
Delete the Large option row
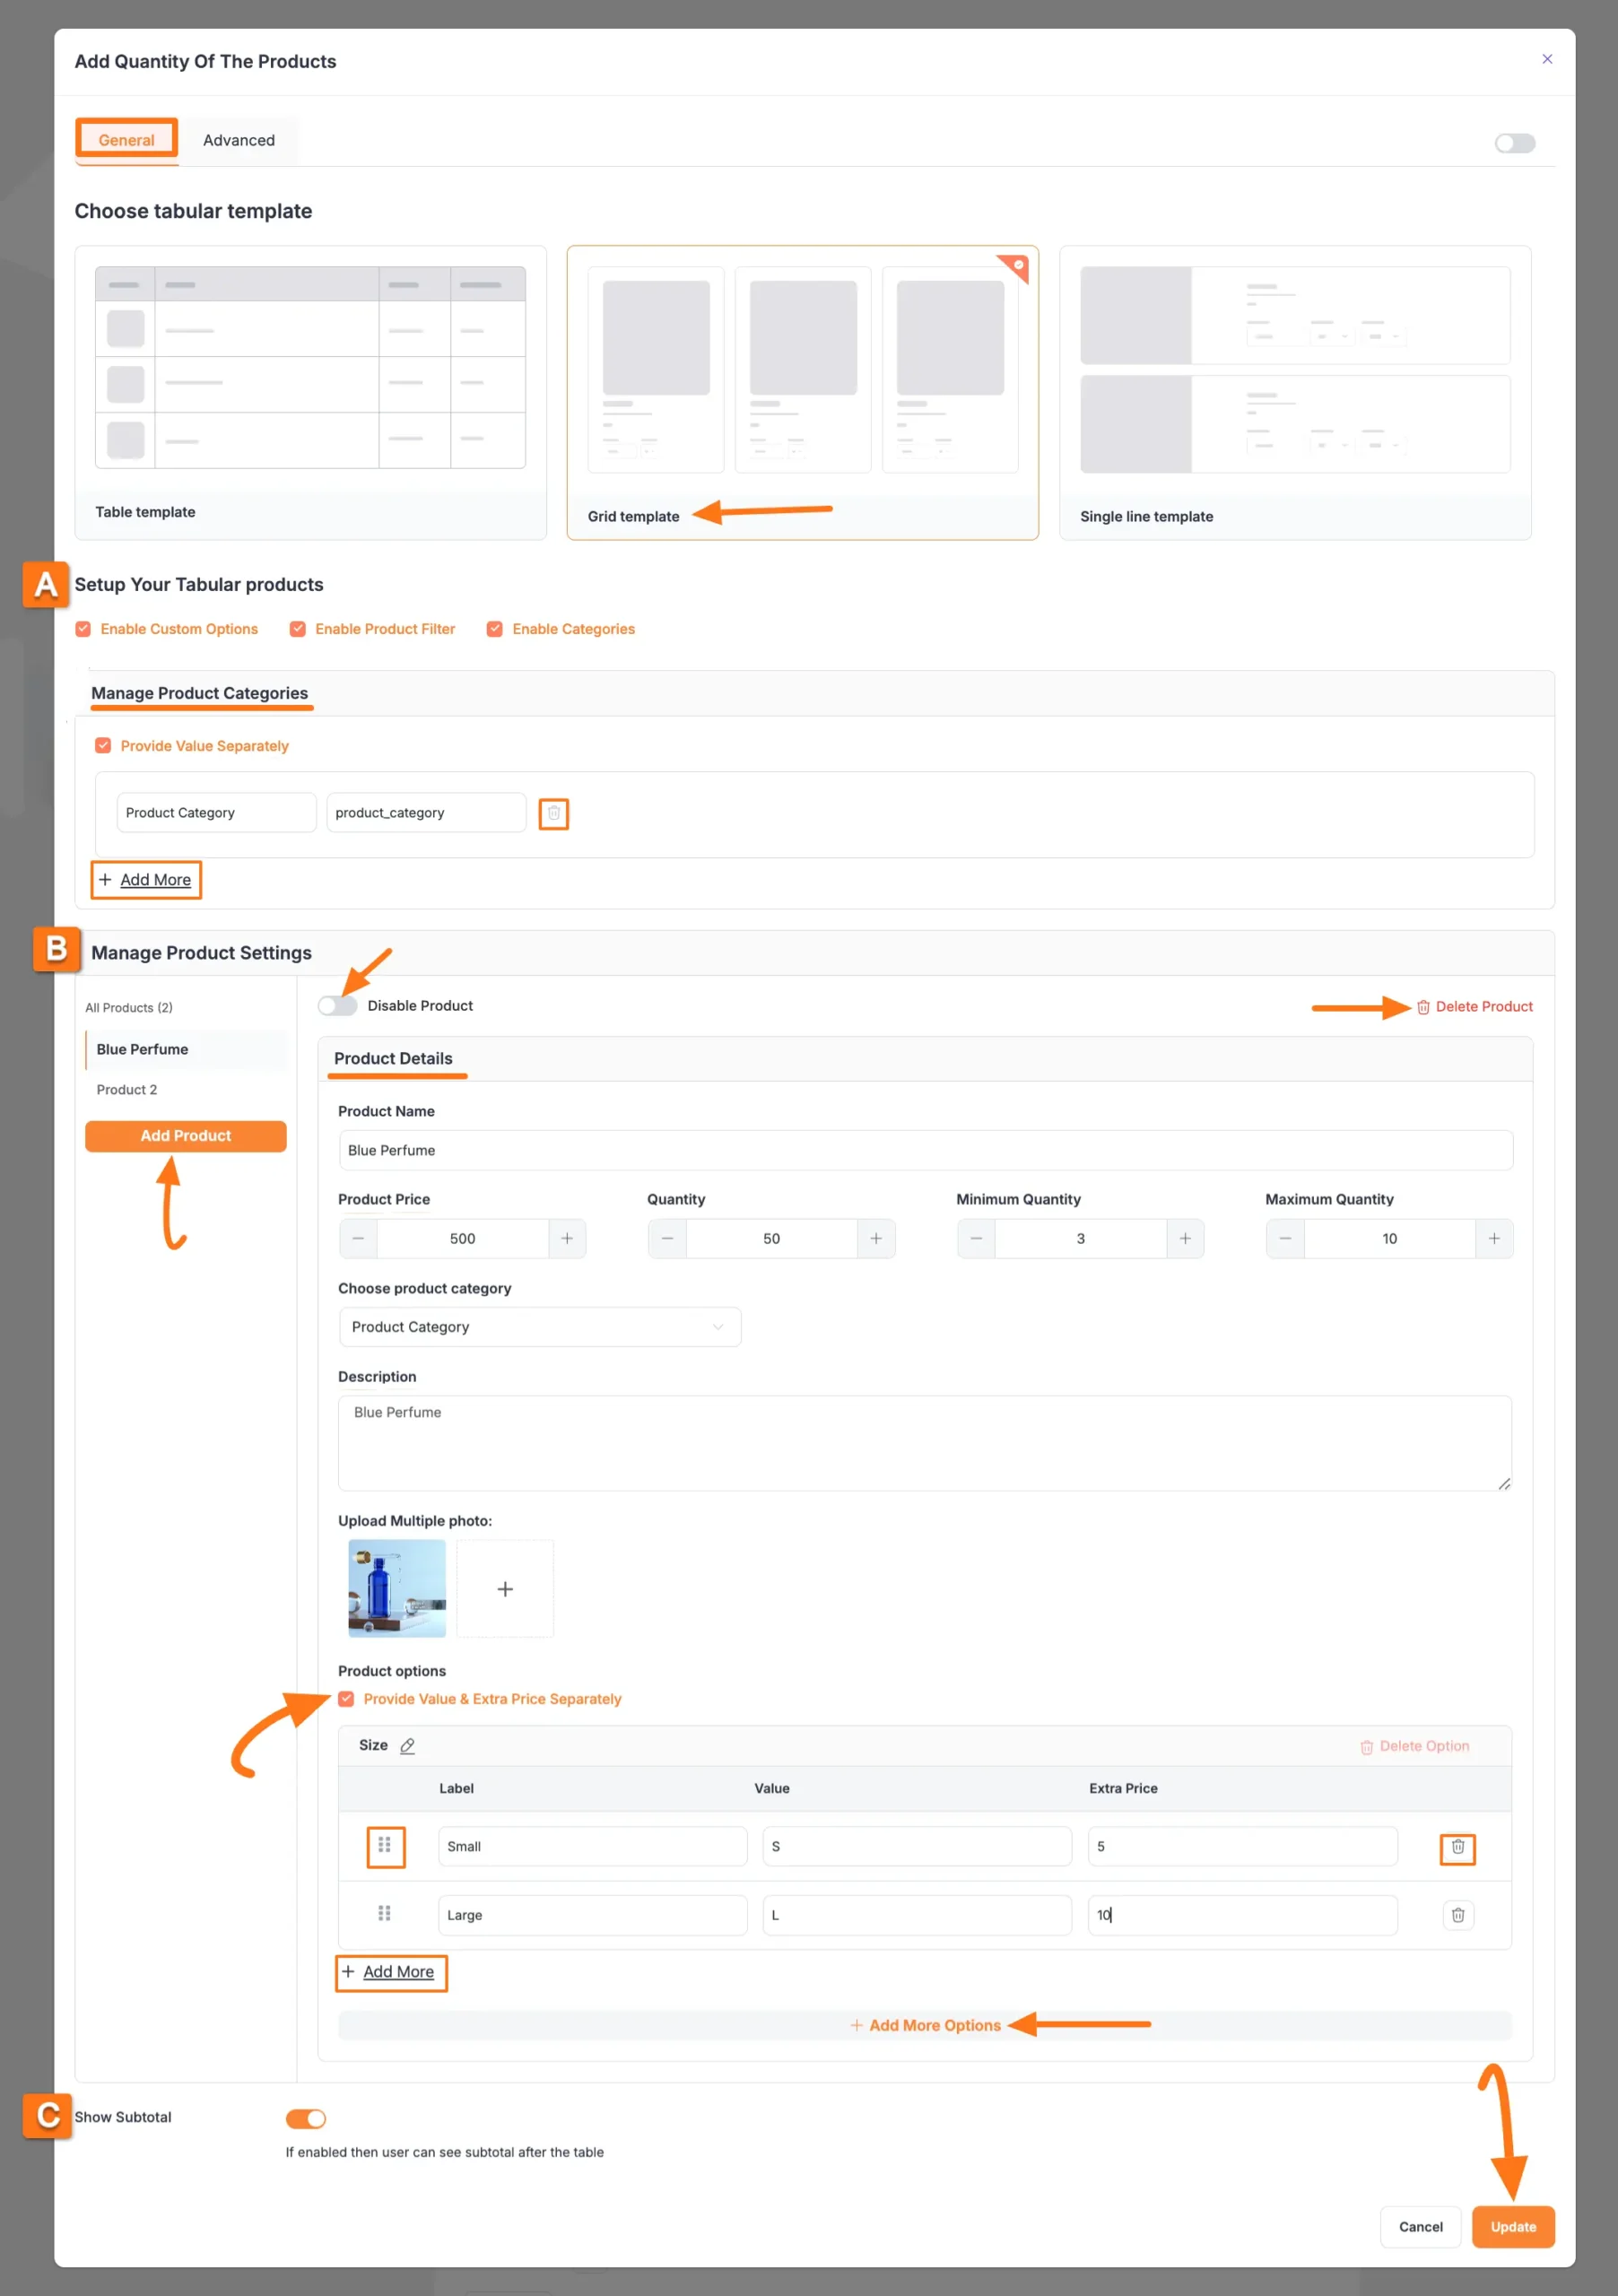click(x=1457, y=1915)
